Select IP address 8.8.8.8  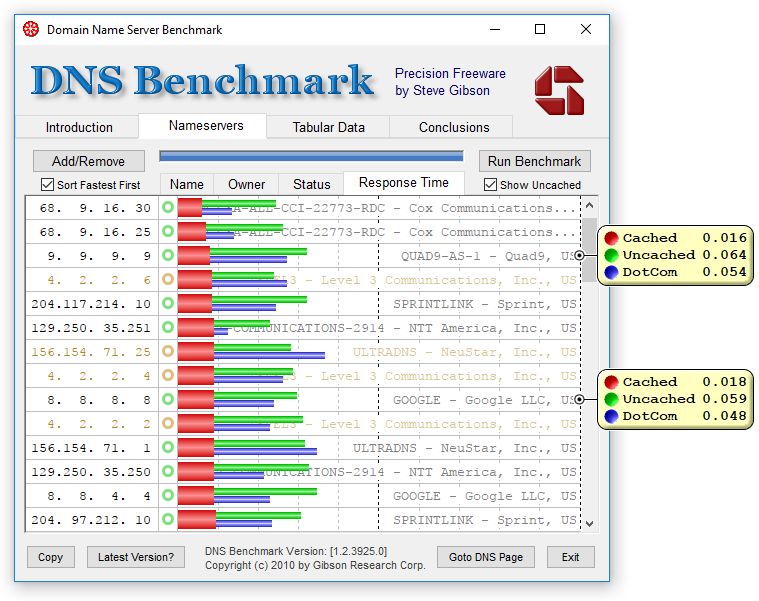point(99,400)
